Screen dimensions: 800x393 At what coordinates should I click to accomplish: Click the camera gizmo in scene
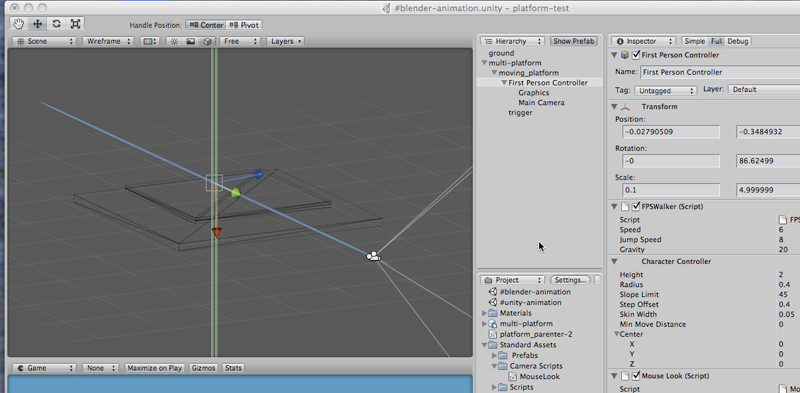click(374, 256)
